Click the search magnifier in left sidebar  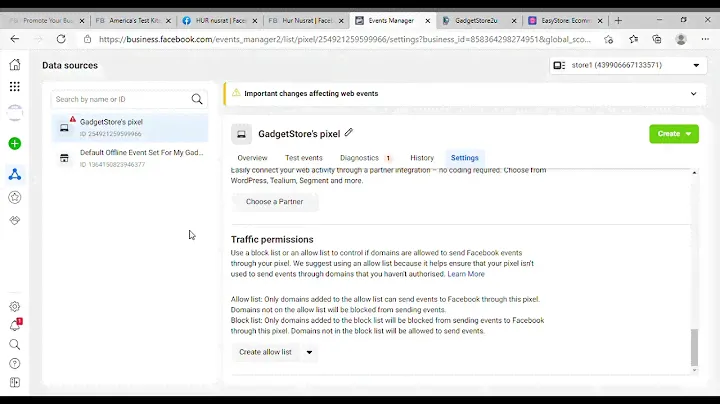(15, 345)
